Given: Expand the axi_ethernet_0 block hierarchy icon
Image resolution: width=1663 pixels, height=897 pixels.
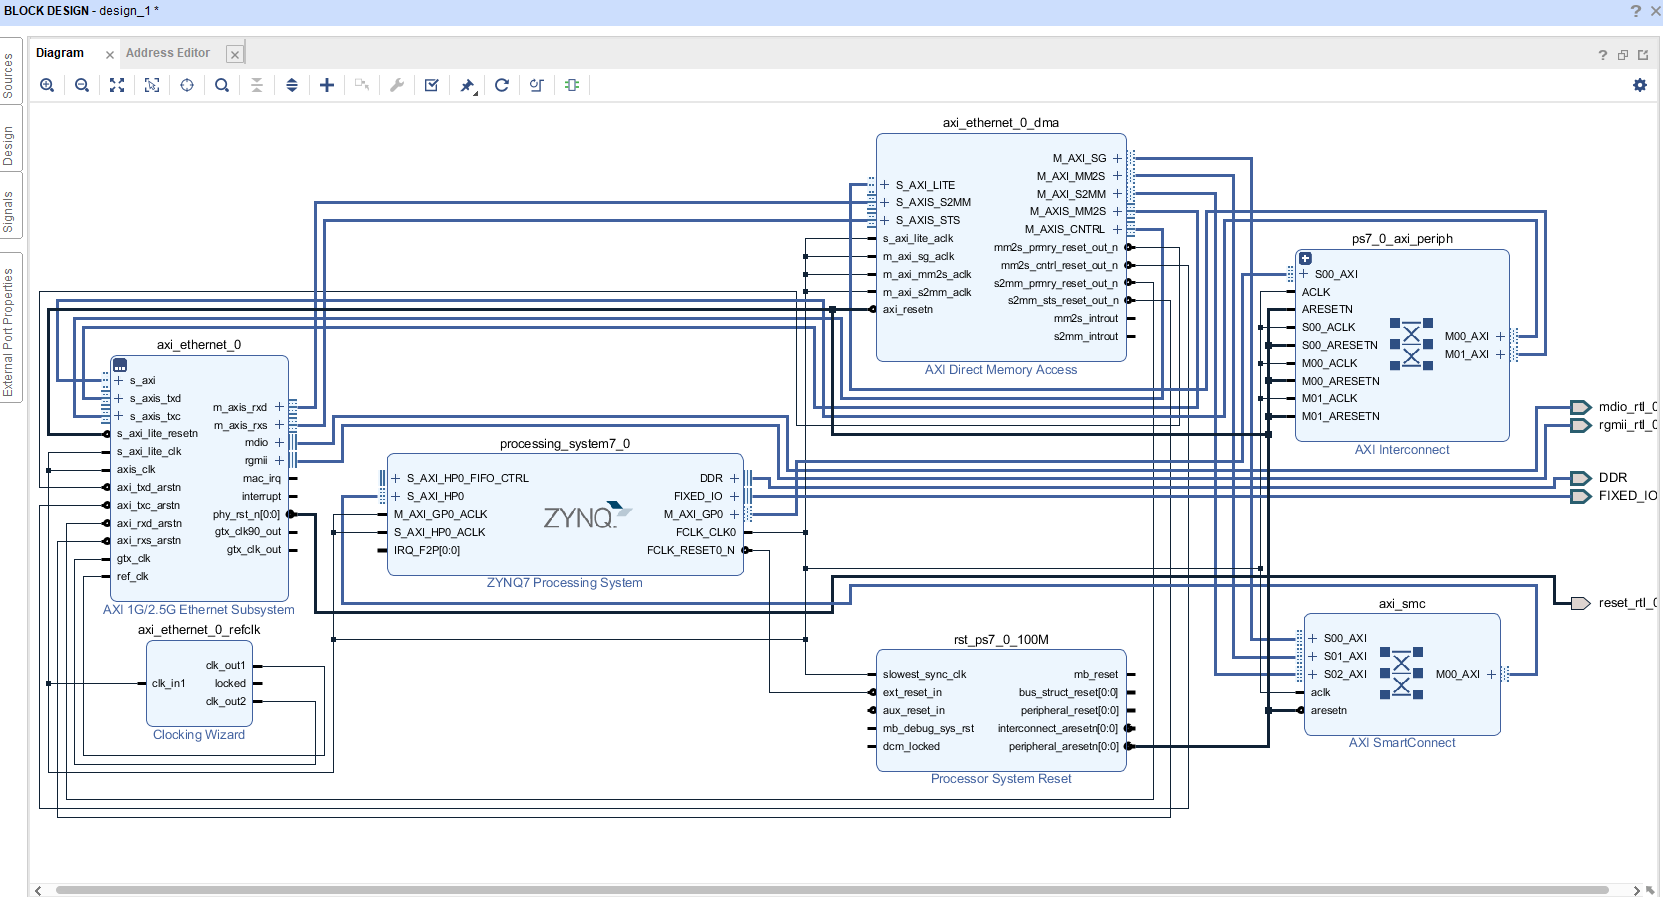Looking at the screenshot, I should click(x=120, y=365).
